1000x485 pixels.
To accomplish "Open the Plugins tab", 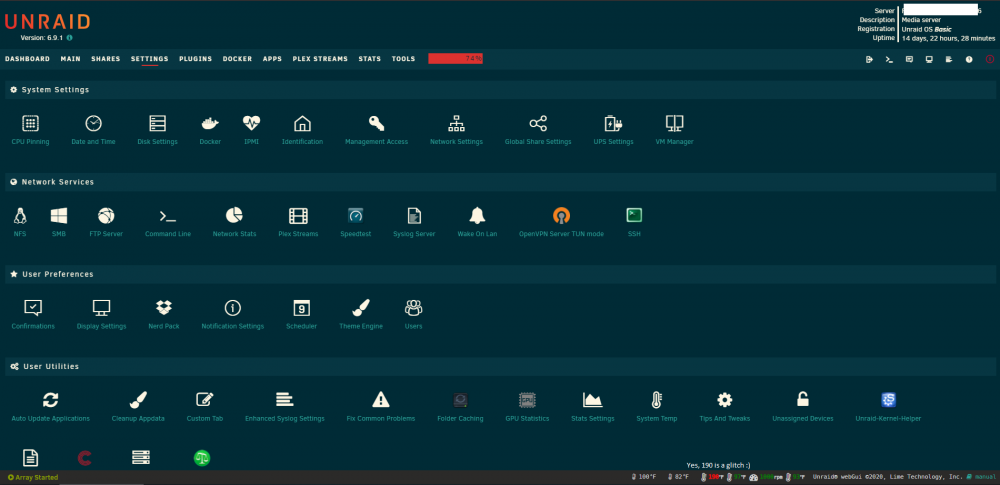I will click(x=196, y=59).
